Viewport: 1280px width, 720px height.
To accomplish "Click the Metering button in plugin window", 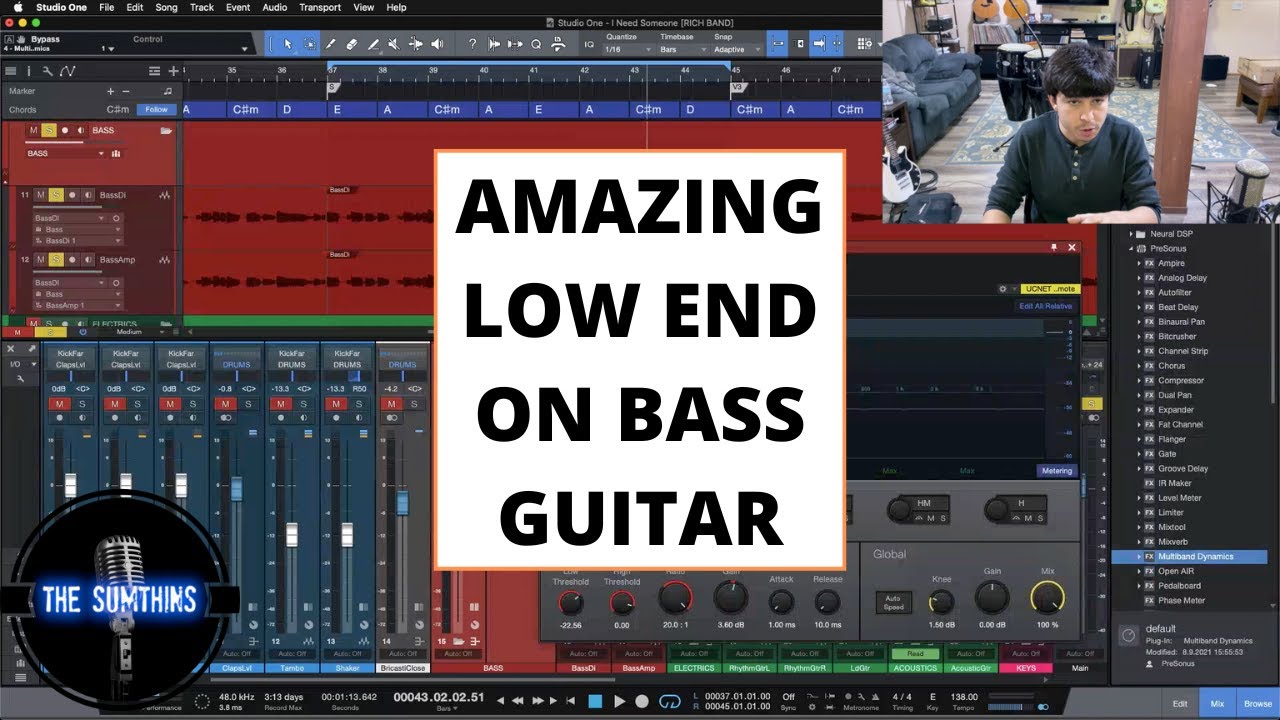I will 1056,471.
